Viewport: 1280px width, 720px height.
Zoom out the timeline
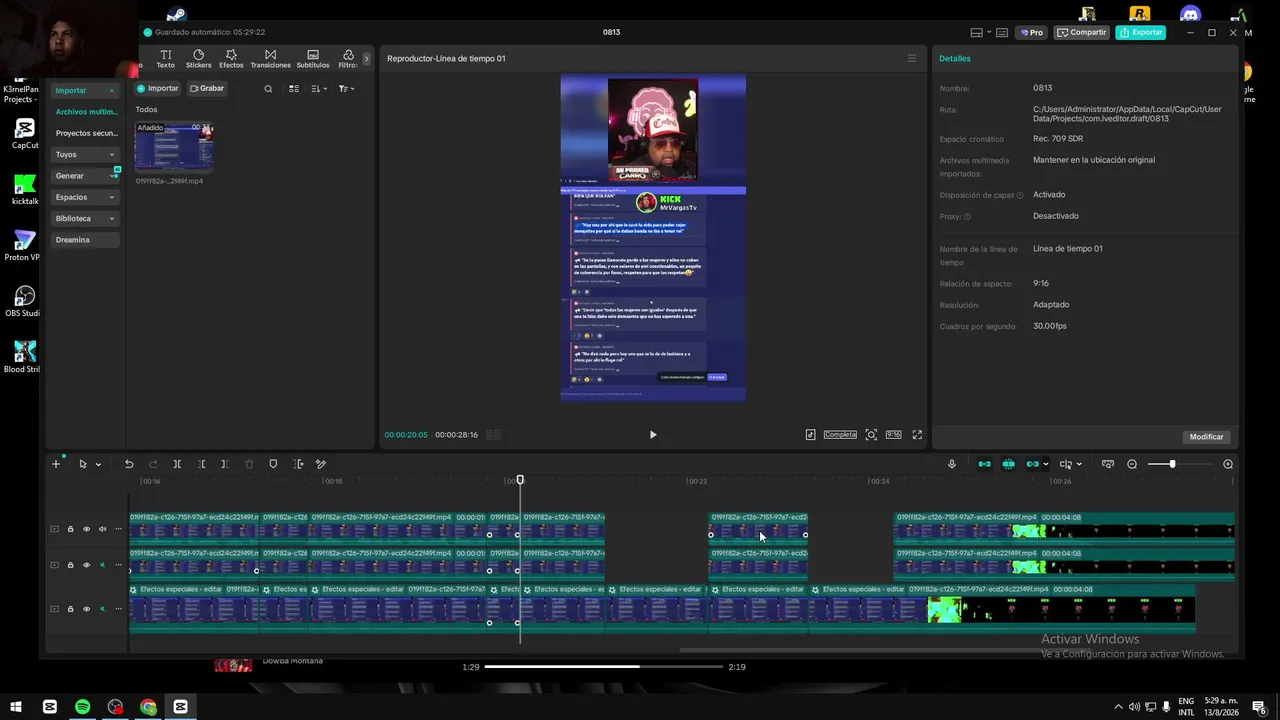(1132, 464)
